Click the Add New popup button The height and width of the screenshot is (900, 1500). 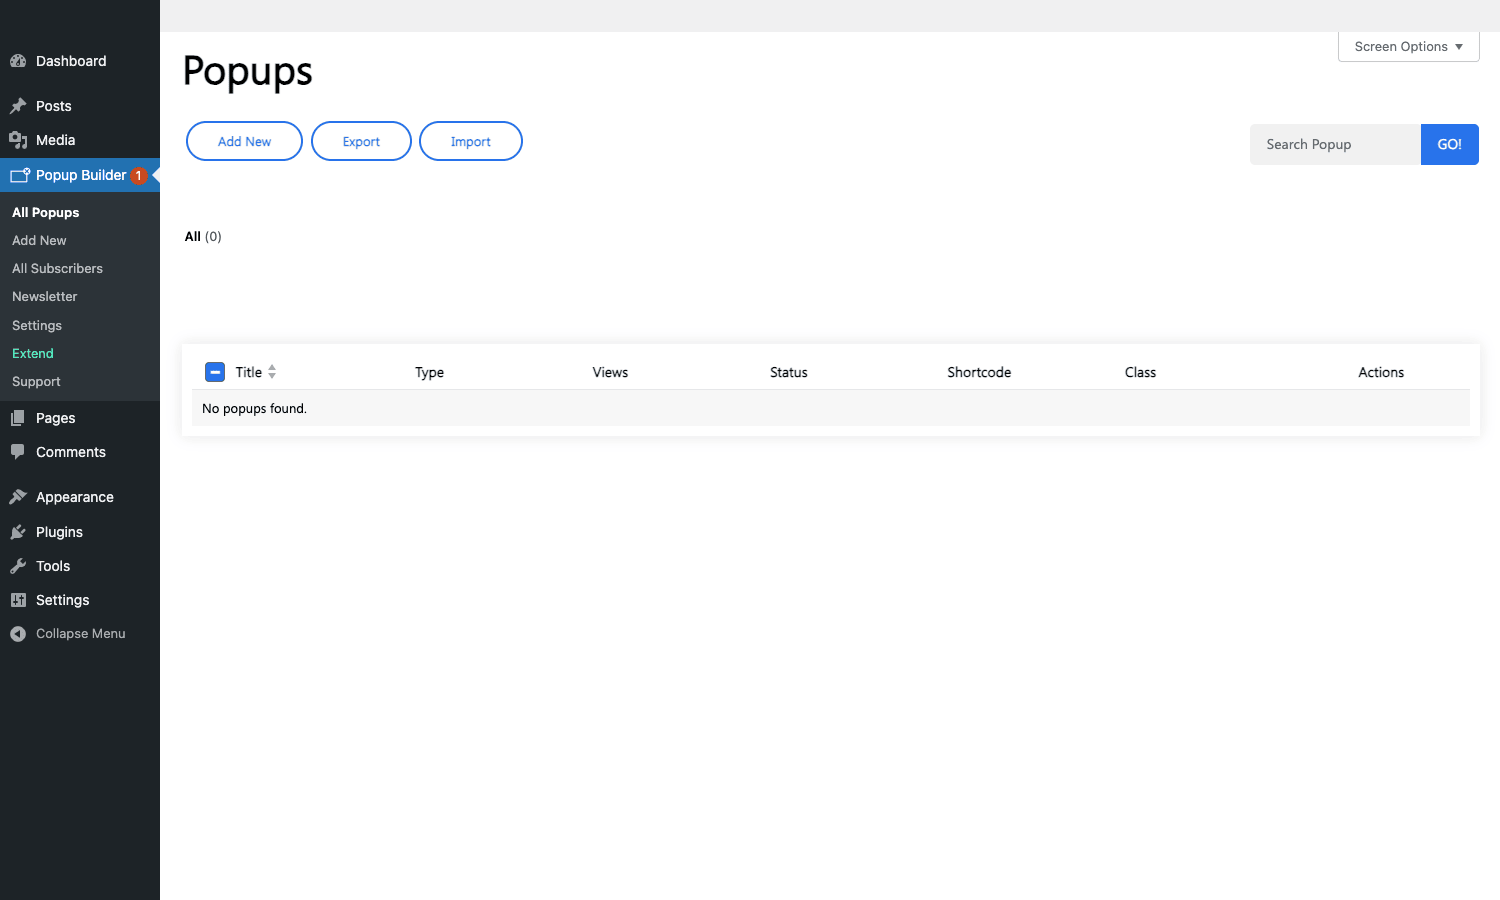(x=244, y=141)
